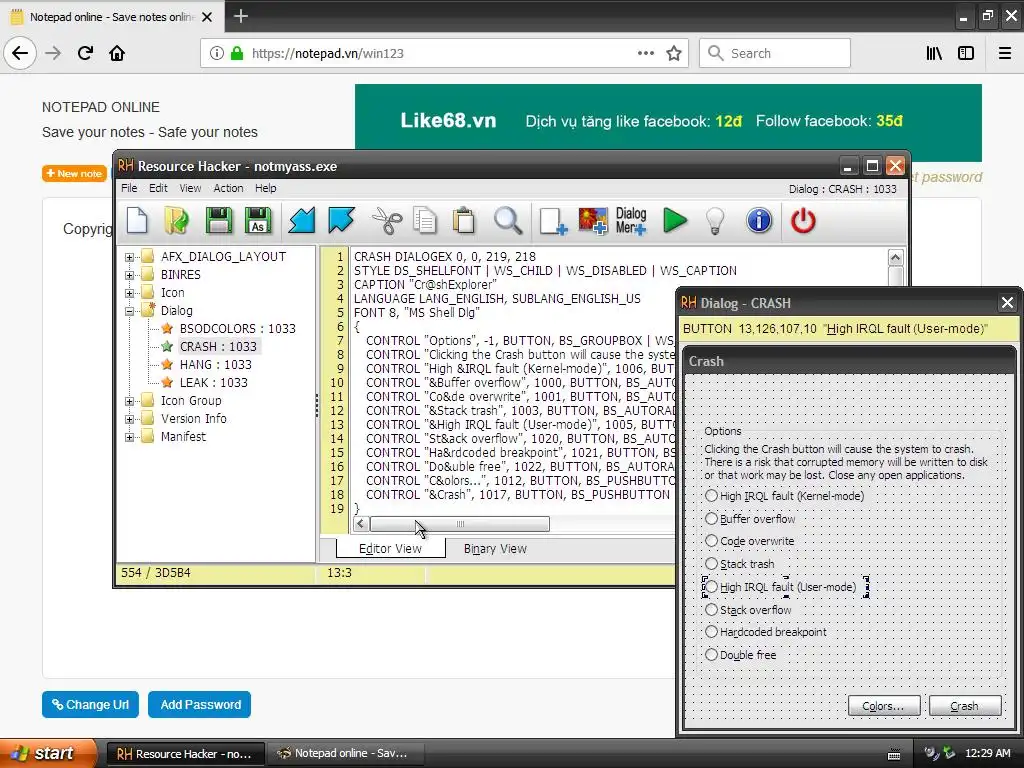Screen dimensions: 1024x768
Task: Click the Save As floppy icon
Action: point(258,221)
